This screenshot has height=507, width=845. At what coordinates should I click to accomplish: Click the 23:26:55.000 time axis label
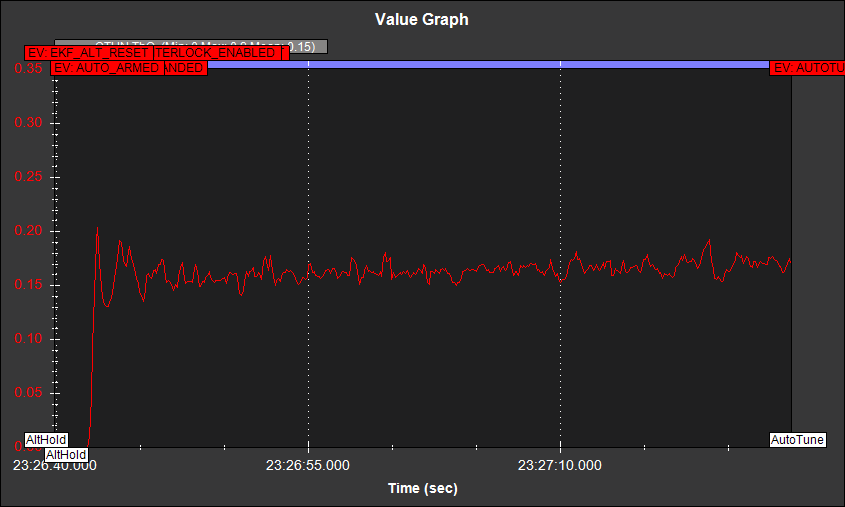pyautogui.click(x=308, y=465)
